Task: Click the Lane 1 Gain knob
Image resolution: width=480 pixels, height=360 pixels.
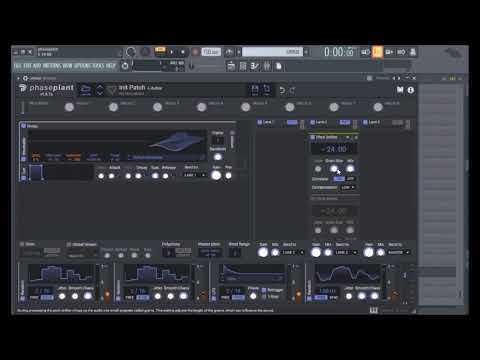Action: (263, 252)
